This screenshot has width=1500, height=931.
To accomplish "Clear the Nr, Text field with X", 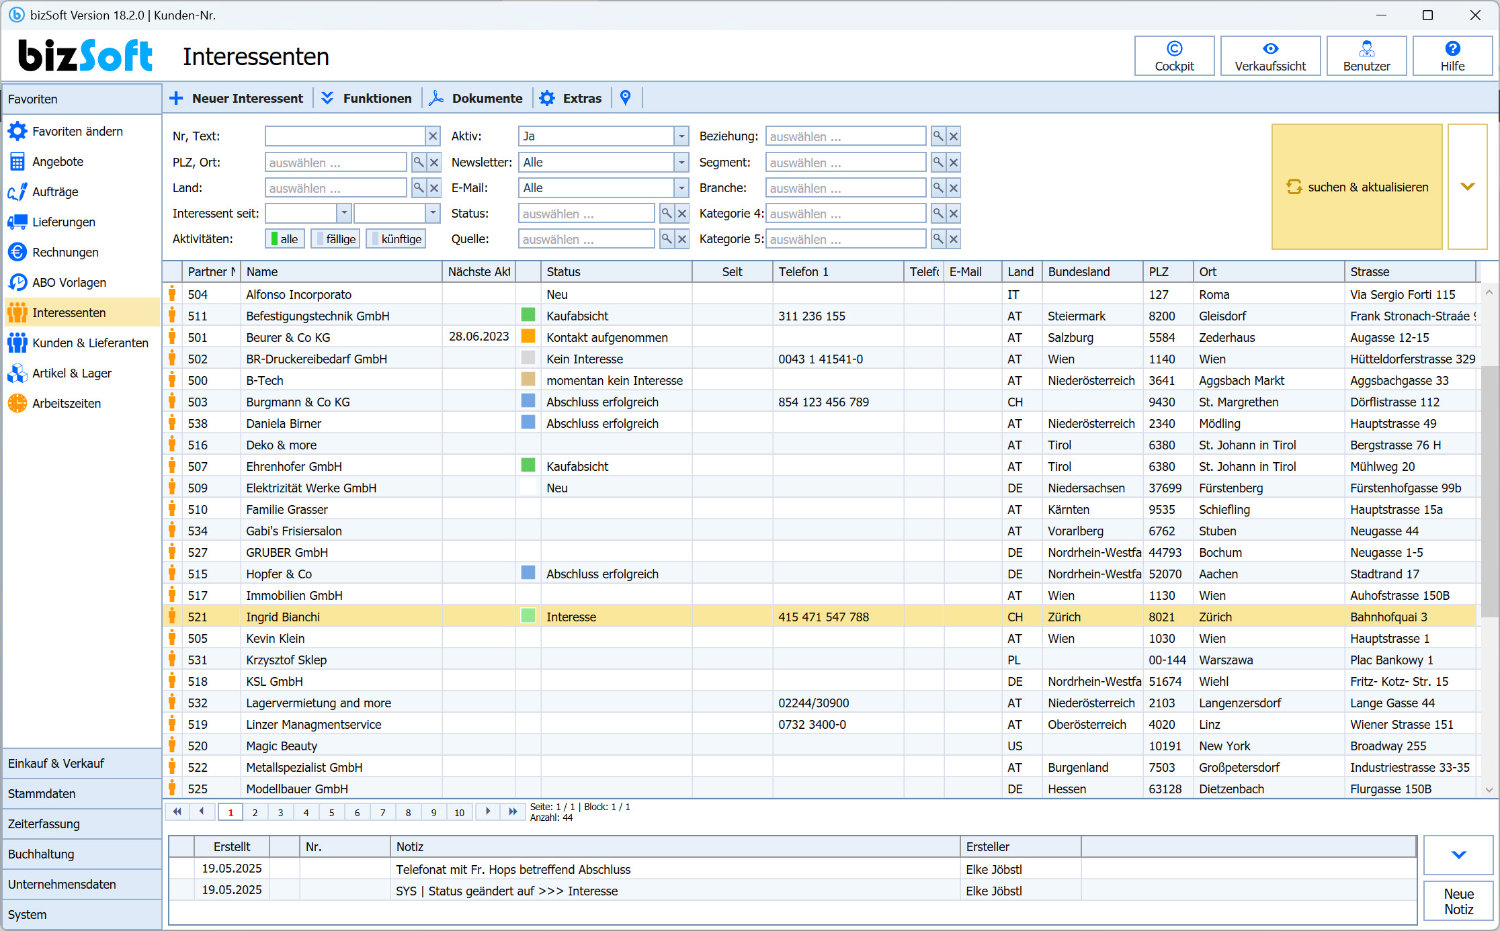I will coord(433,136).
